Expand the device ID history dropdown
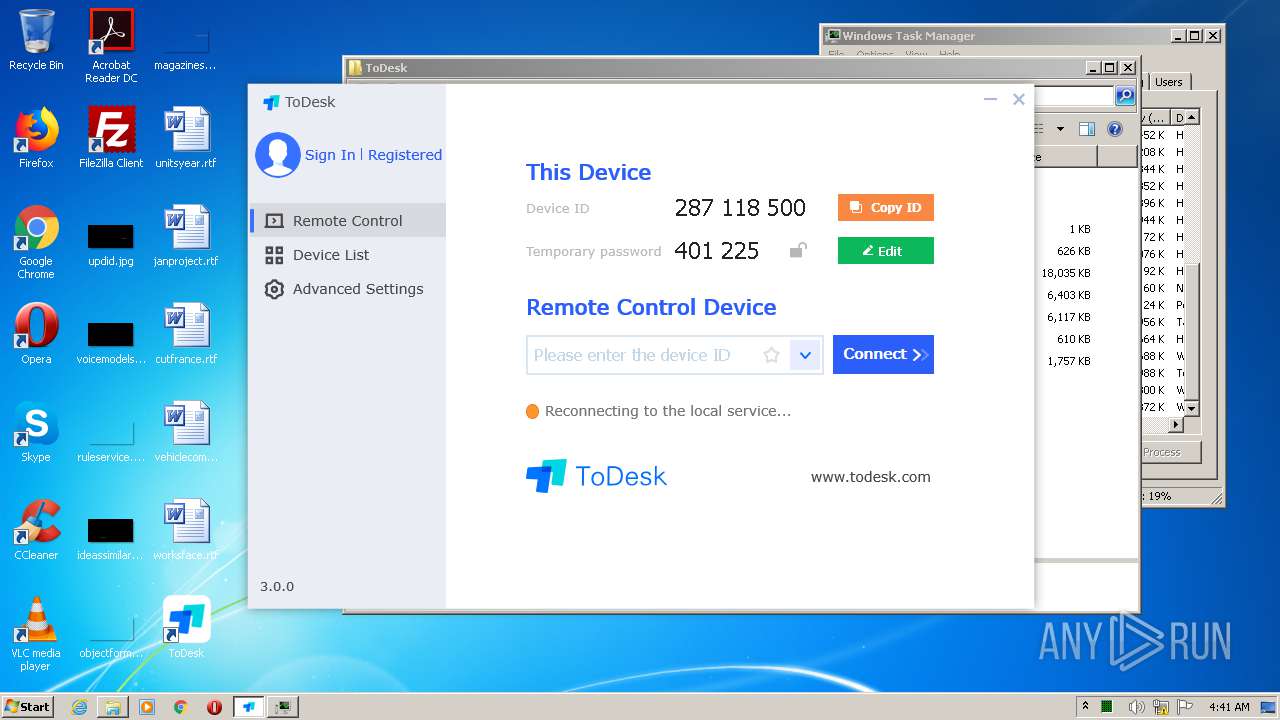 [805, 355]
